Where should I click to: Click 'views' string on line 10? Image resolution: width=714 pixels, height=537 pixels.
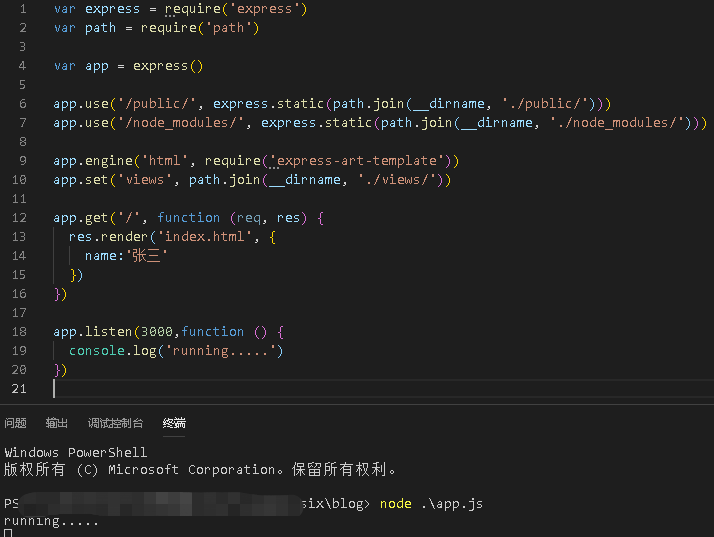145,180
